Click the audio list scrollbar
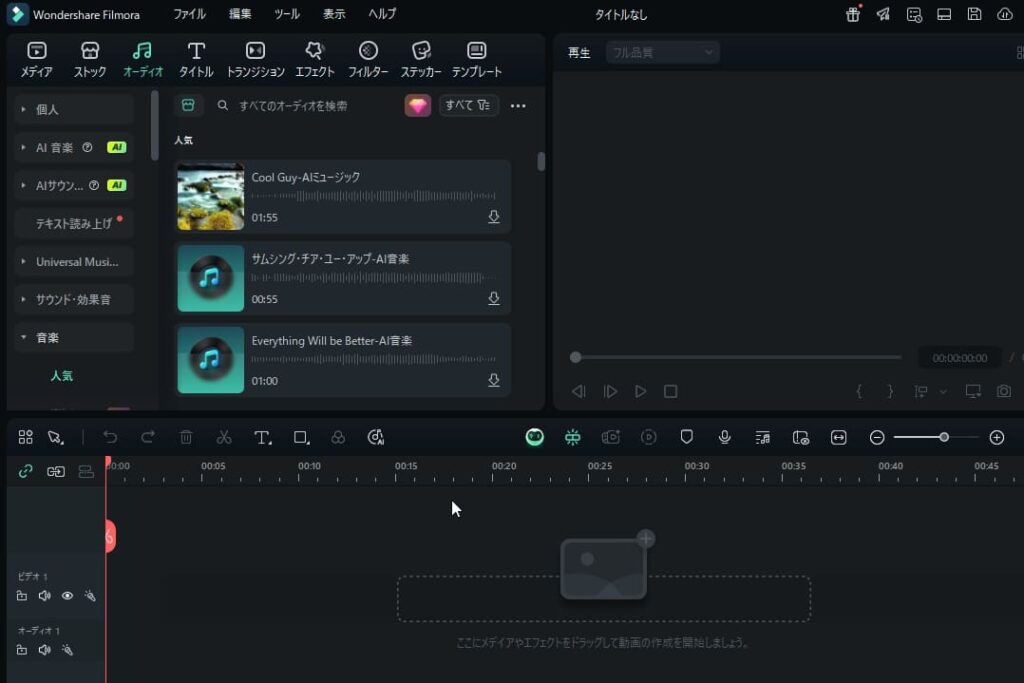 click(x=541, y=161)
